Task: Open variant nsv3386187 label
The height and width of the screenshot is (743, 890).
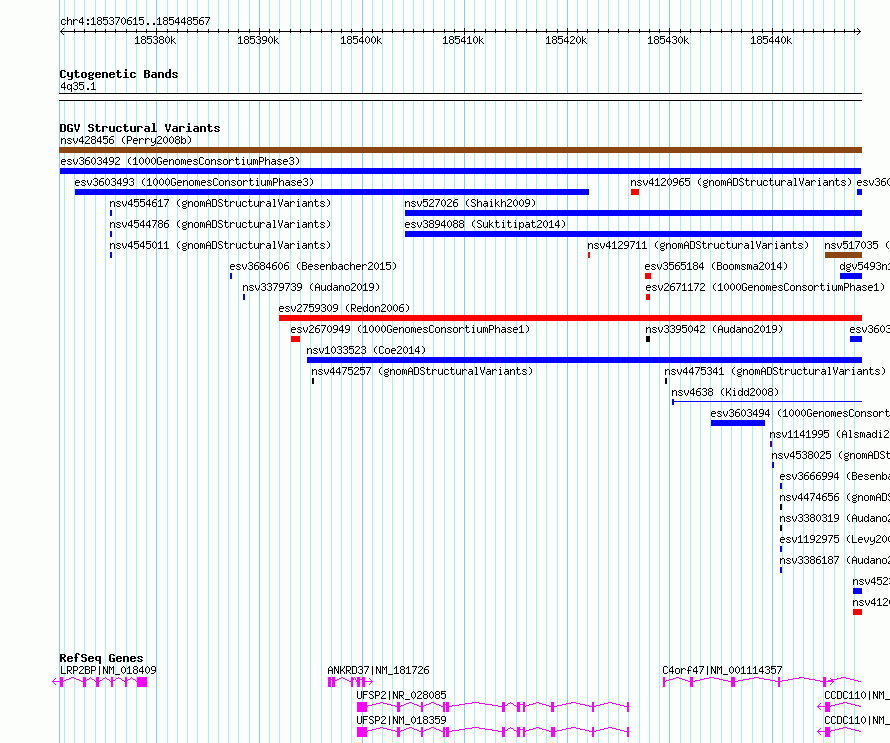Action: click(834, 560)
